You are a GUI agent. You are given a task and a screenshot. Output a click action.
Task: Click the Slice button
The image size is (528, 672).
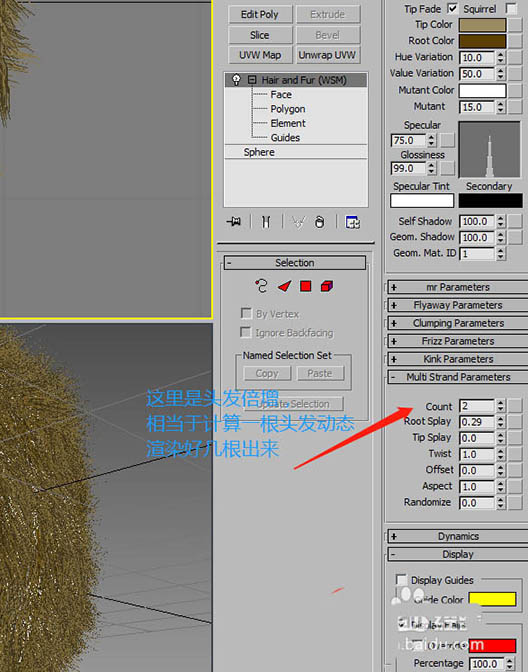point(260,35)
